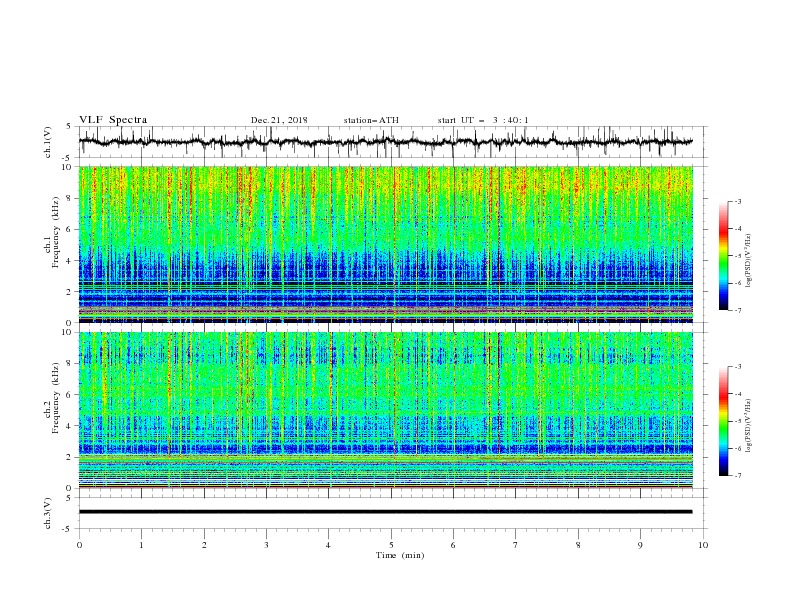Click time axis tick label '1'
Image resolution: width=792 pixels, height=612 pixels.
click(141, 545)
